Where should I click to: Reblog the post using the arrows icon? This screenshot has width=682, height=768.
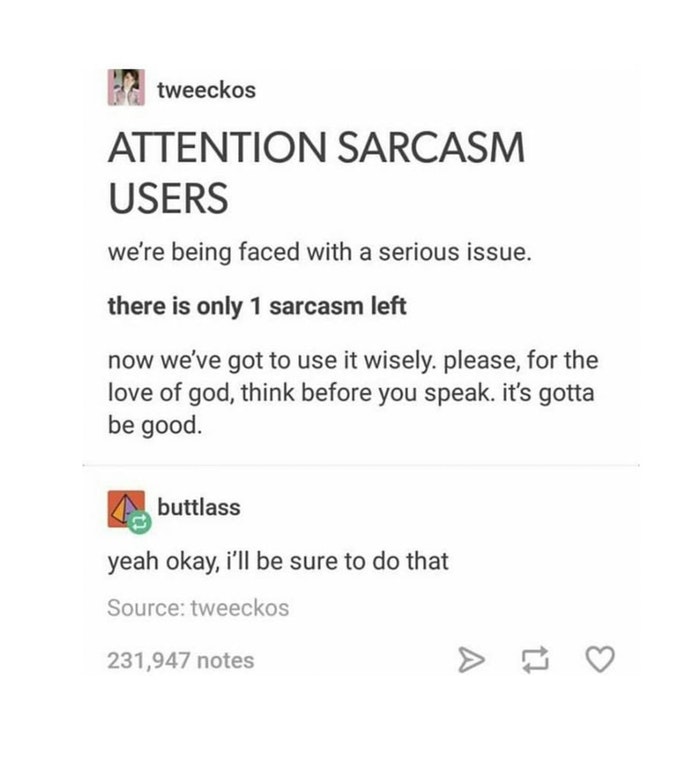(x=535, y=659)
